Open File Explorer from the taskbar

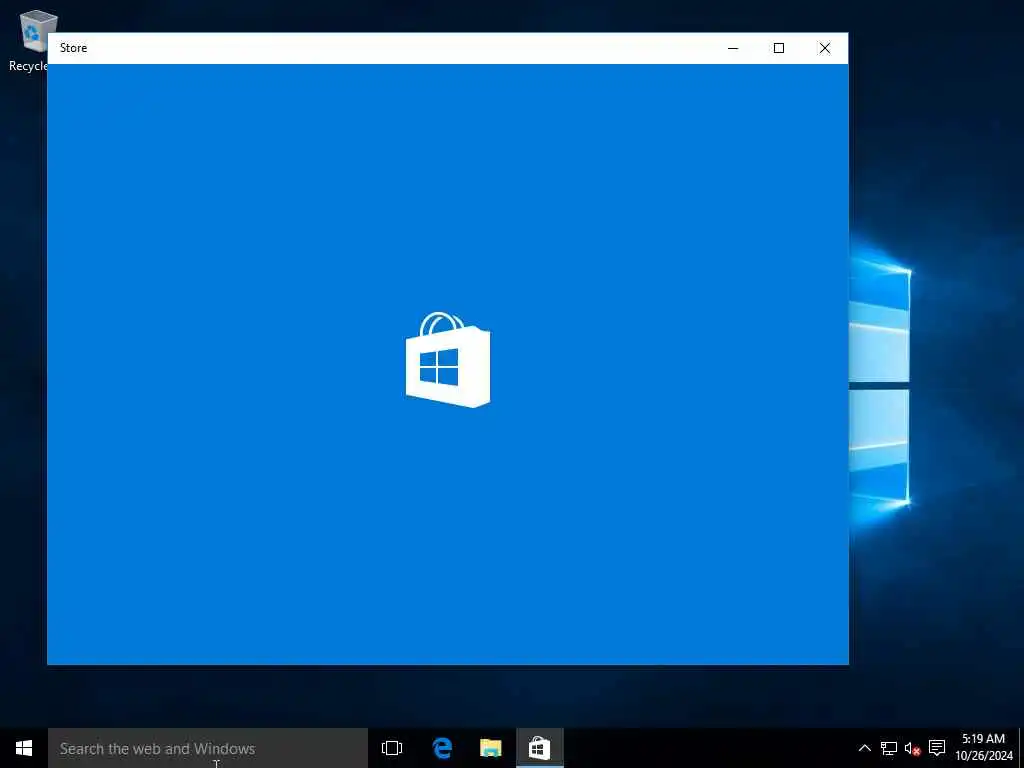coord(490,748)
